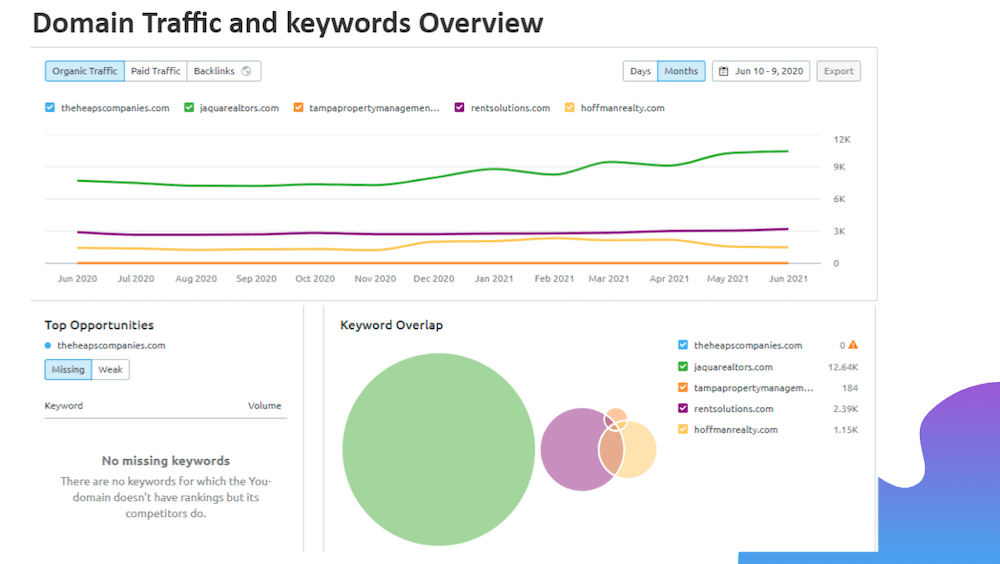Uncheck theheapscompanies.com in the chart legend
This screenshot has height=564, width=1000.
(x=50, y=108)
